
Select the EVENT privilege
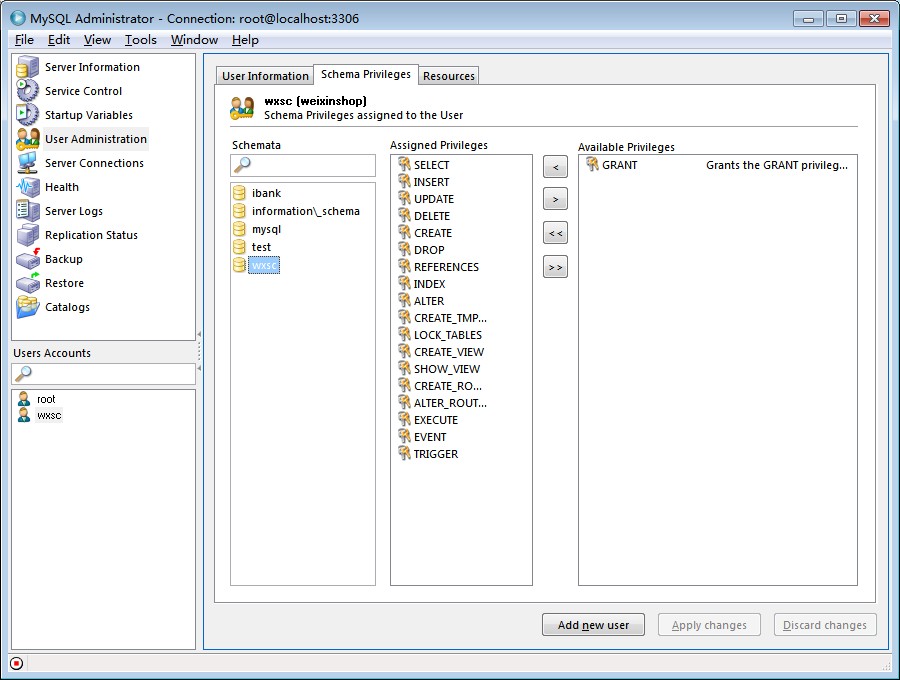pyautogui.click(x=430, y=437)
